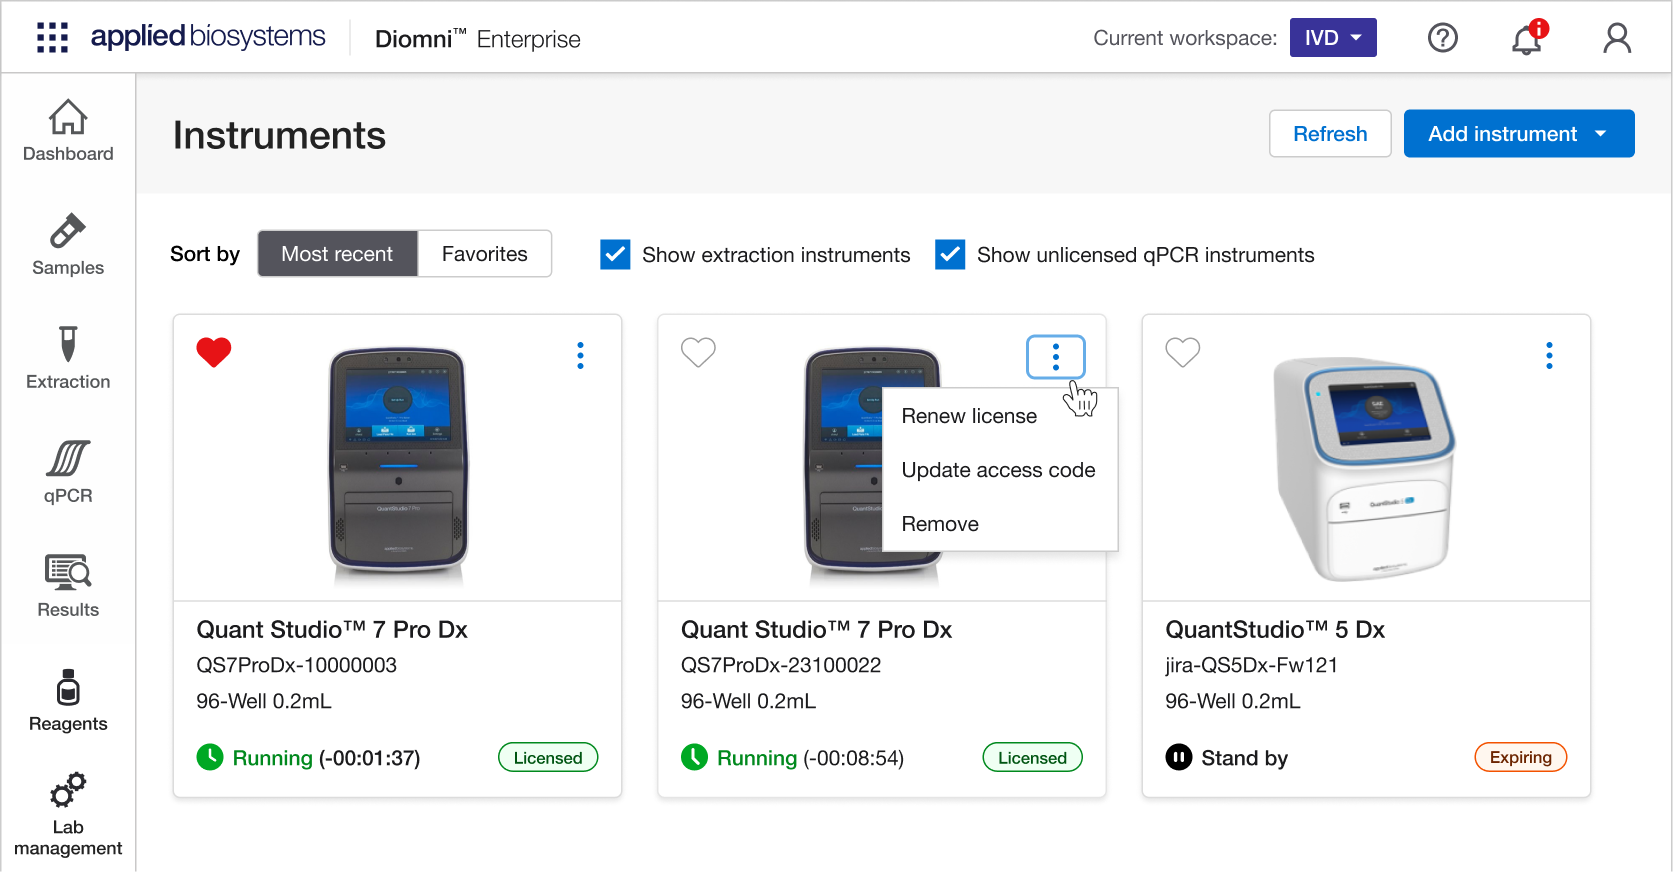Click the Licensed badge on QS7ProDx-23100022

[x=1032, y=758]
